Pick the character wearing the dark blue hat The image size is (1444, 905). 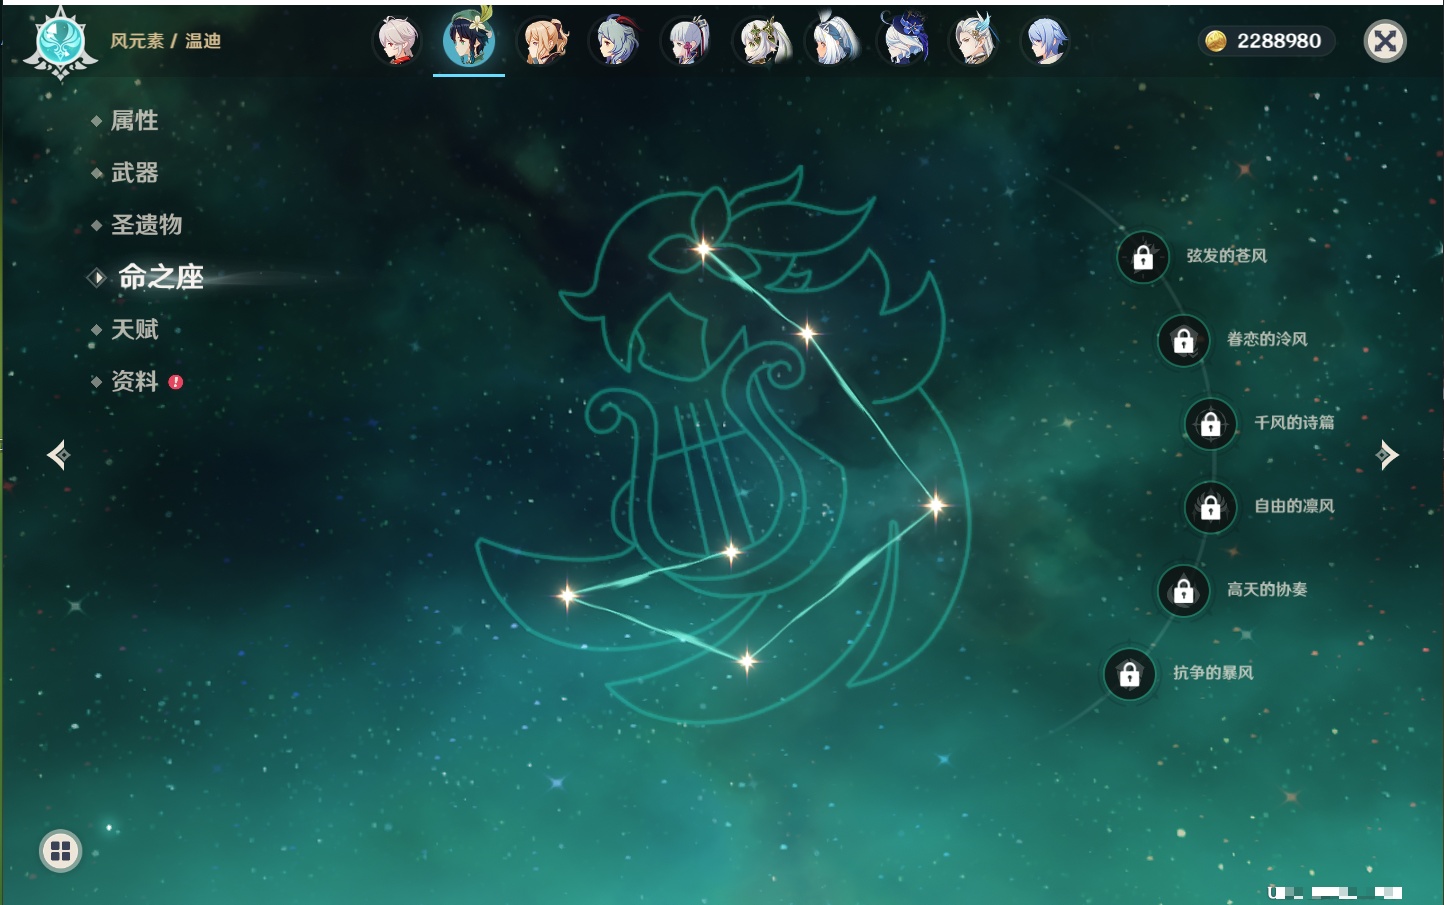click(x=904, y=42)
